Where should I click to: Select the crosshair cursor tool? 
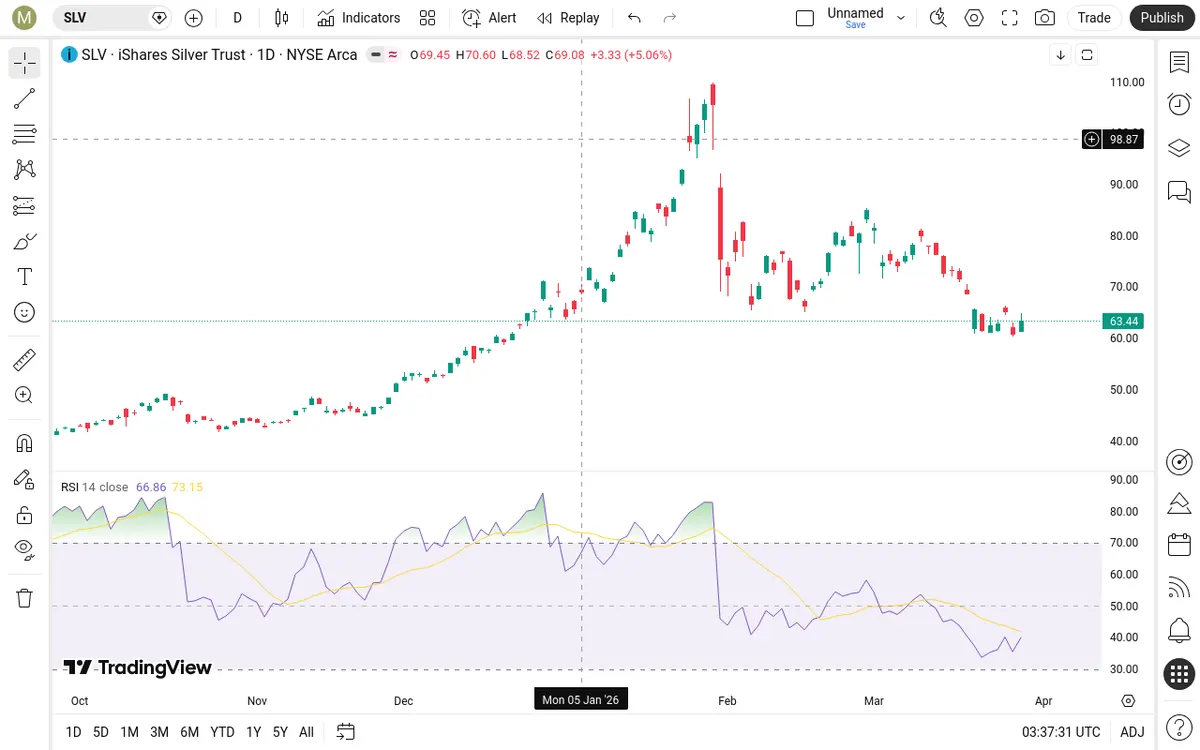pos(25,63)
